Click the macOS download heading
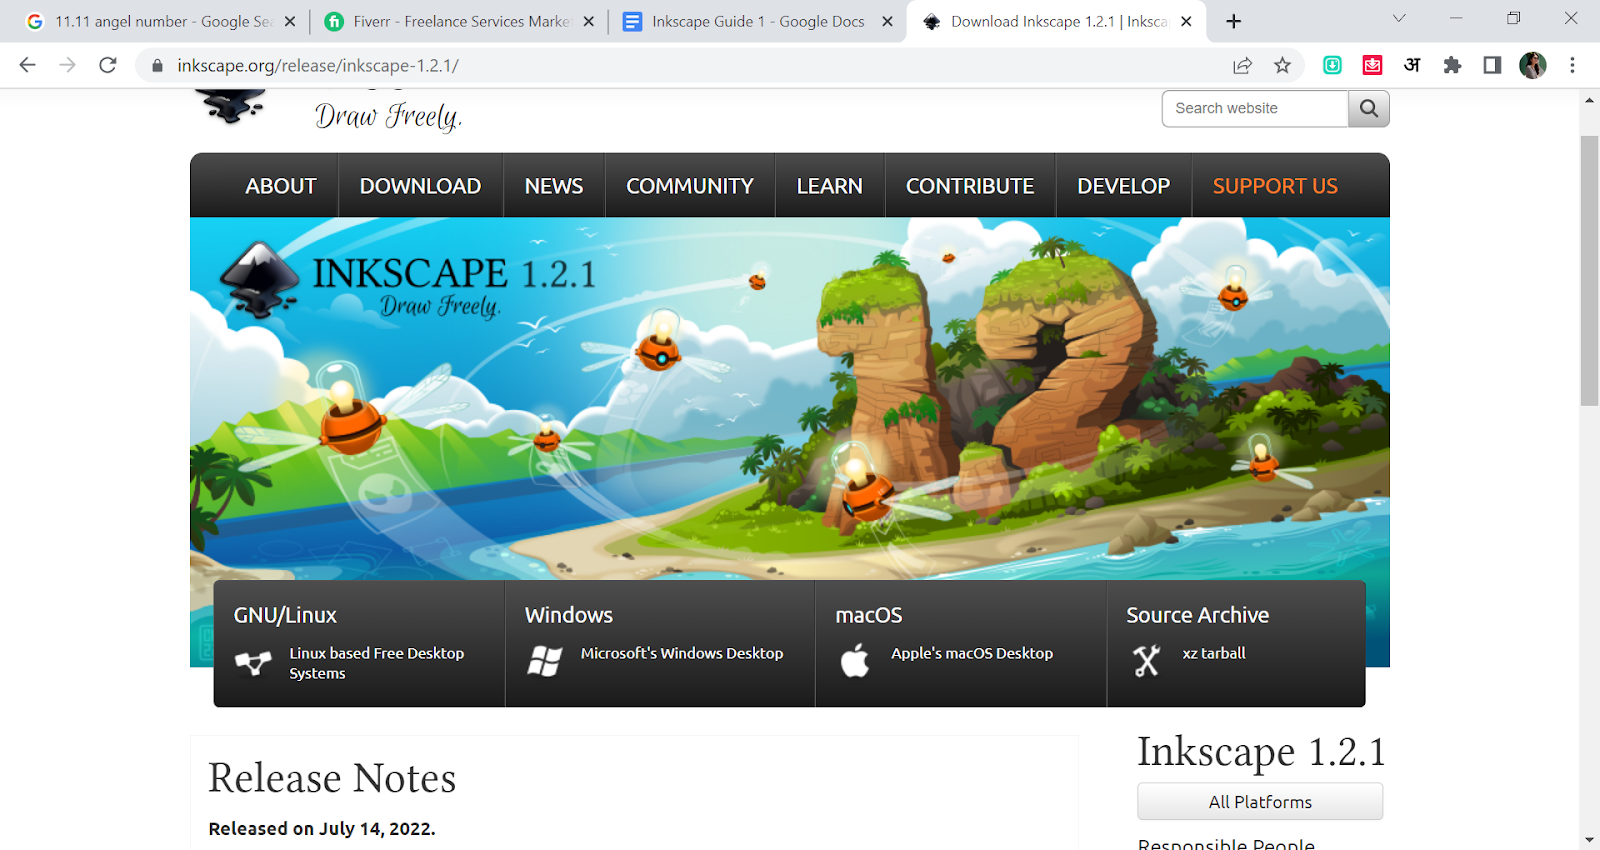1600x850 pixels. 869,615
